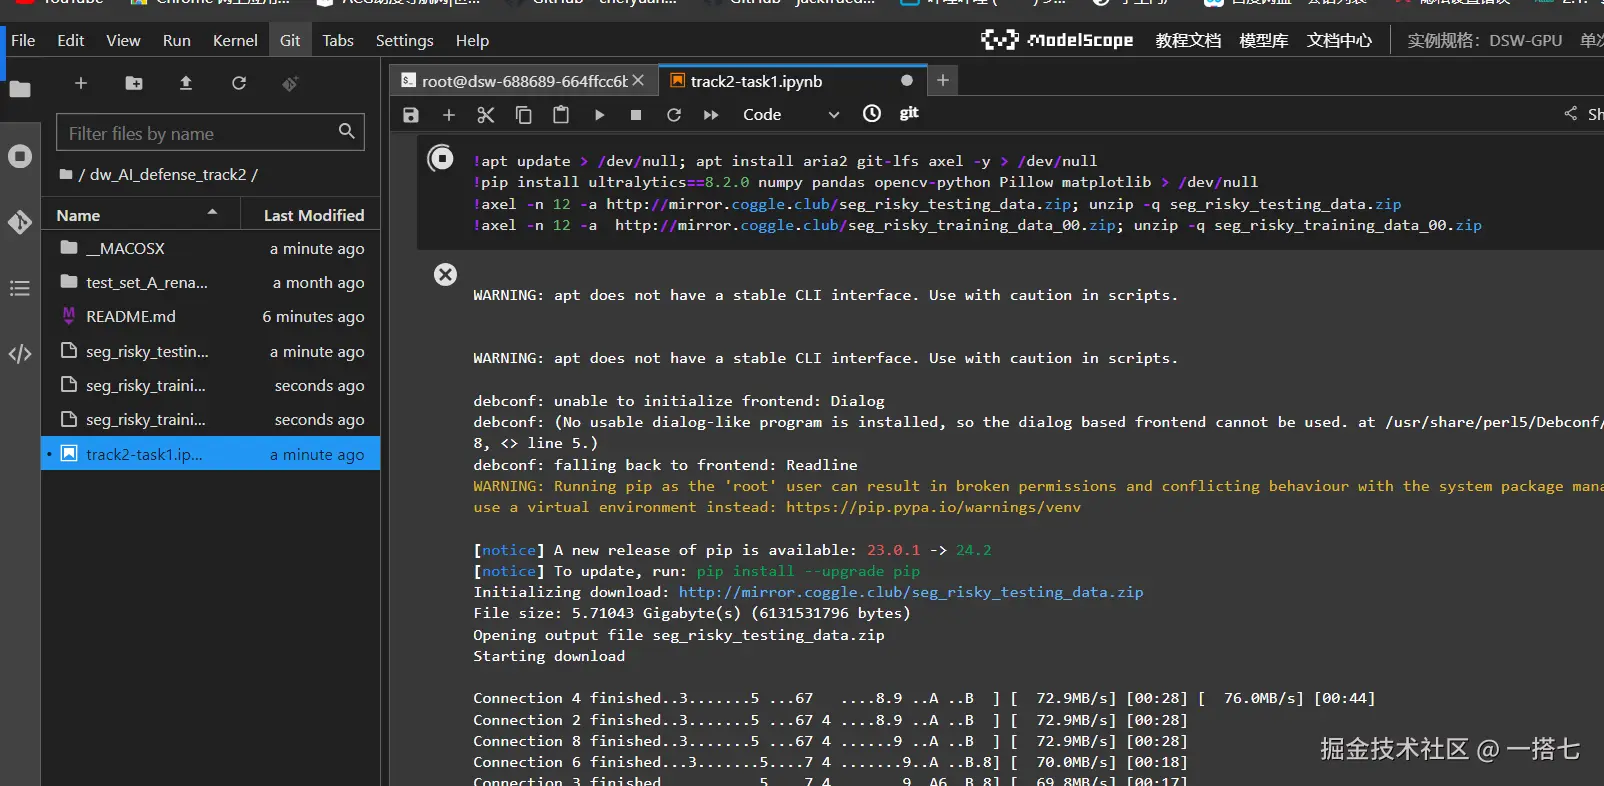
Task: Restart kernel and run all cells
Action: coord(711,115)
